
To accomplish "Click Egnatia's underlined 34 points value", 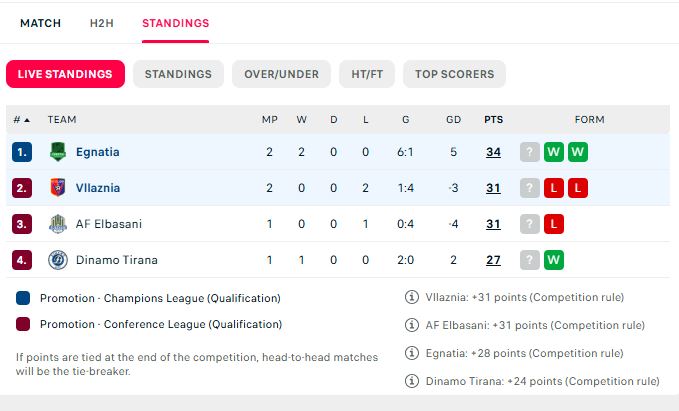I will pyautogui.click(x=493, y=152).
